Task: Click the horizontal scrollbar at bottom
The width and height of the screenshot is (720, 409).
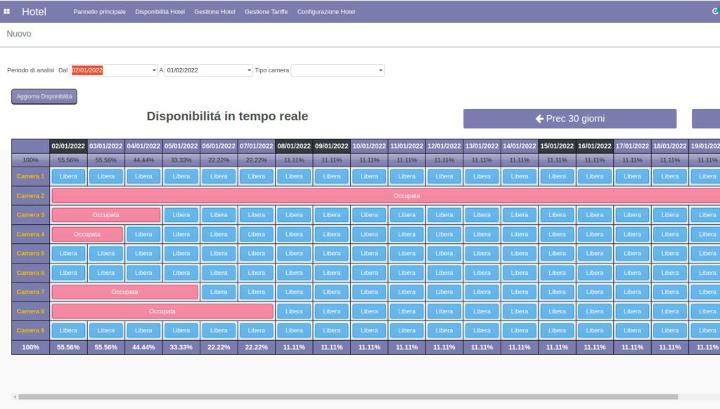Action: tap(350, 397)
